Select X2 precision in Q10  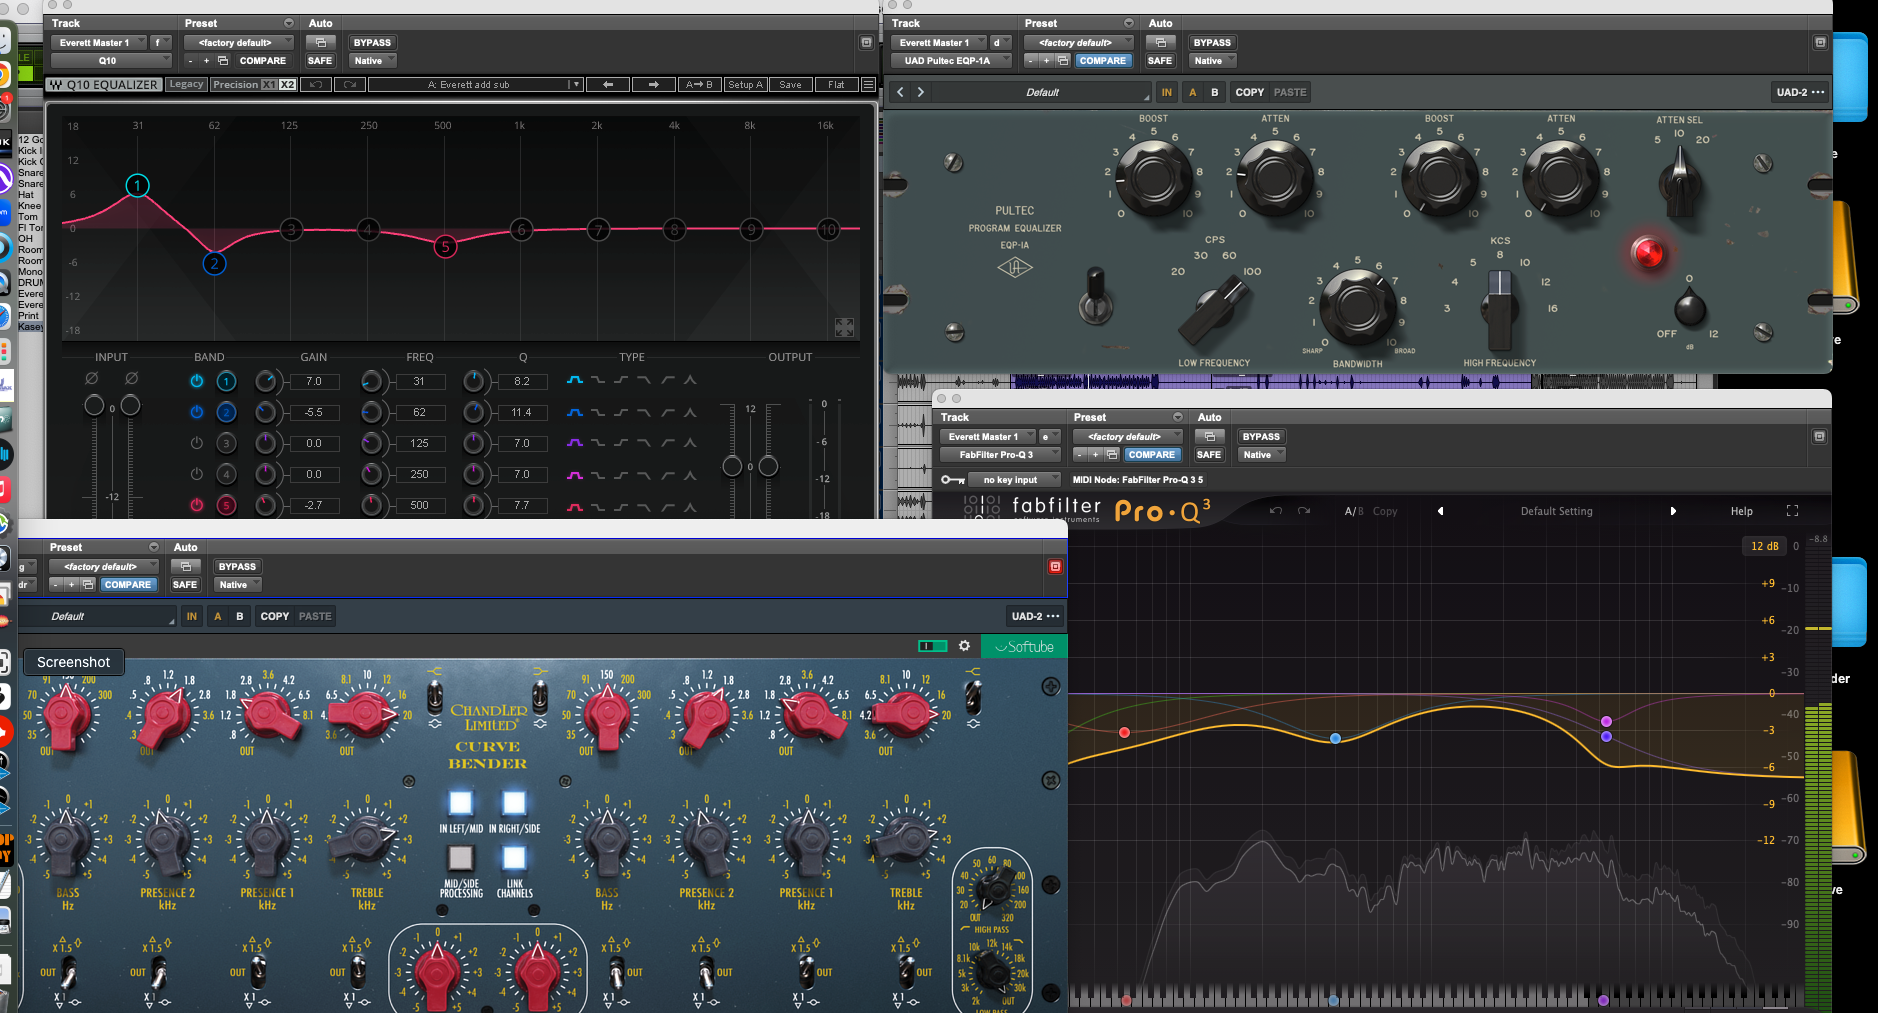pos(287,85)
